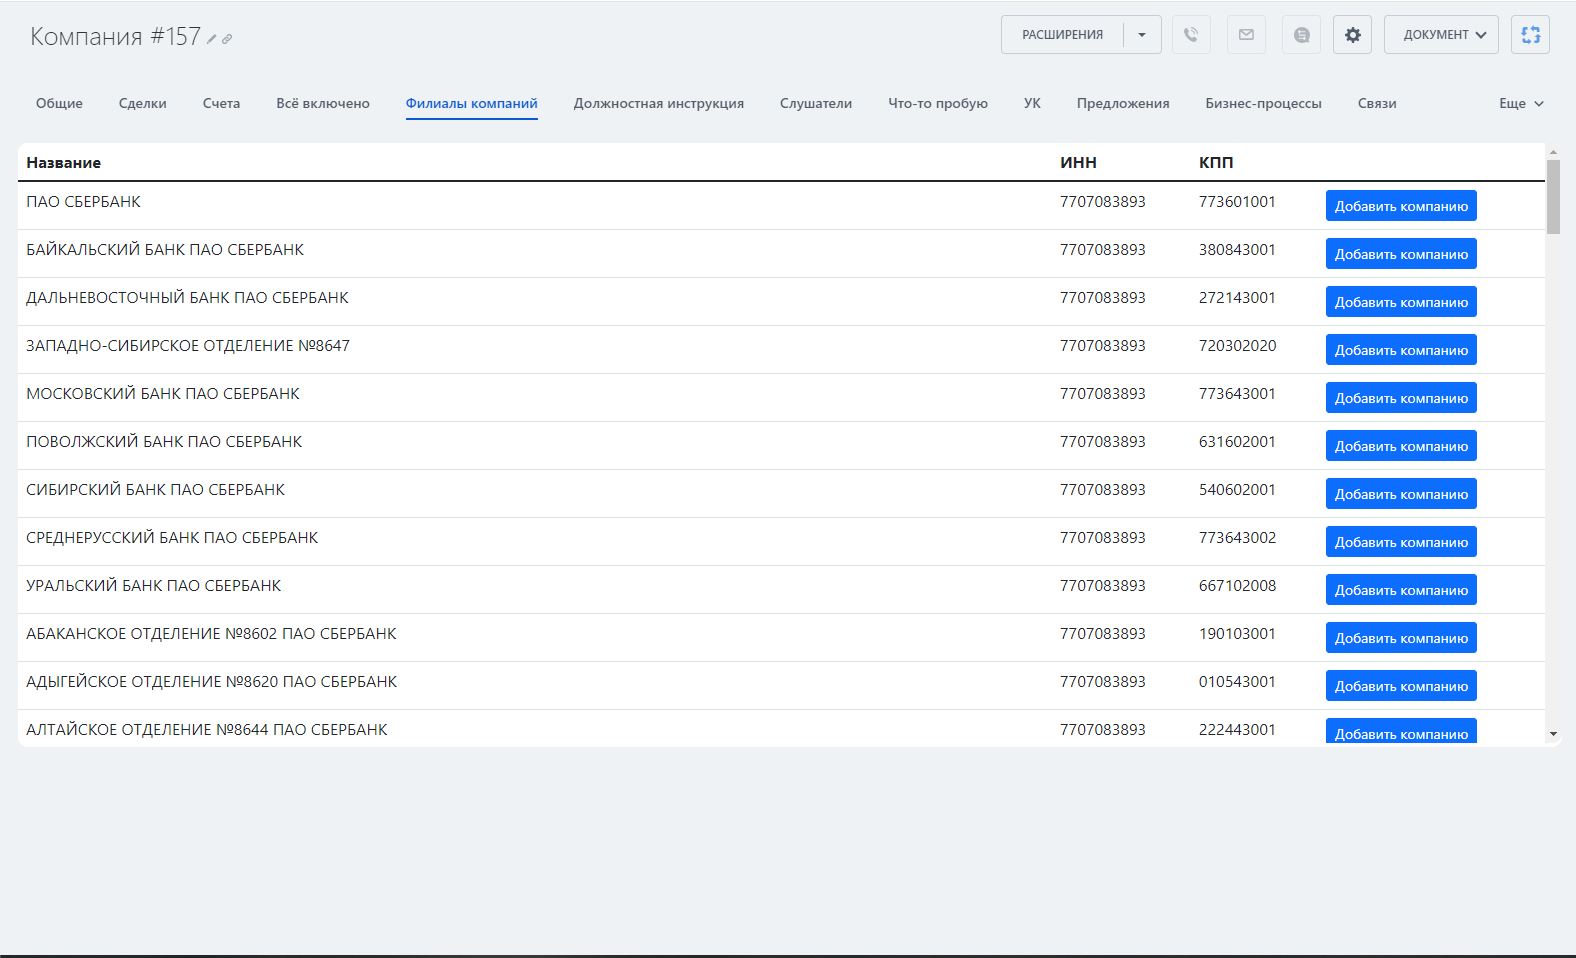
Task: Click the envelope email icon
Action: click(1246, 35)
